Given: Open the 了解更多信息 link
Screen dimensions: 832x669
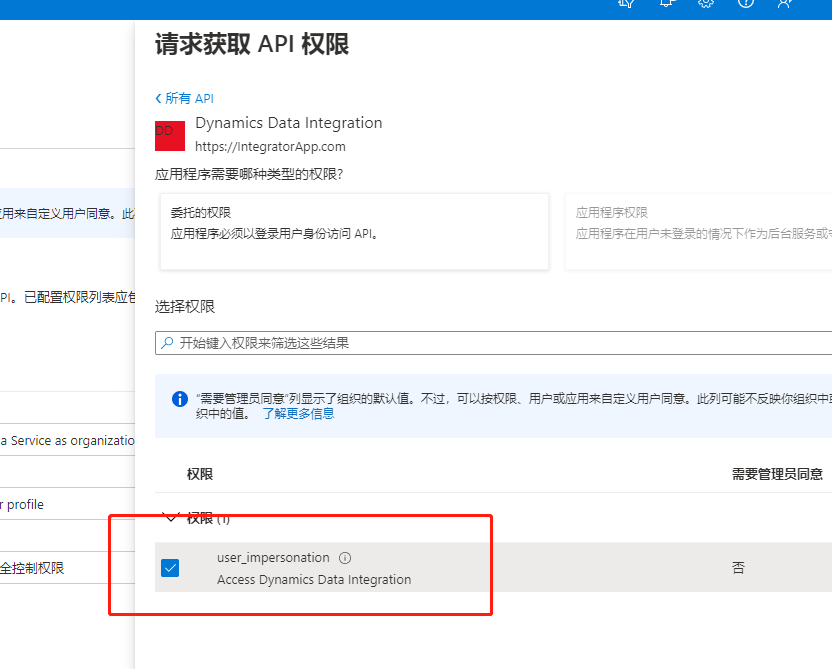Looking at the screenshot, I should 298,413.
